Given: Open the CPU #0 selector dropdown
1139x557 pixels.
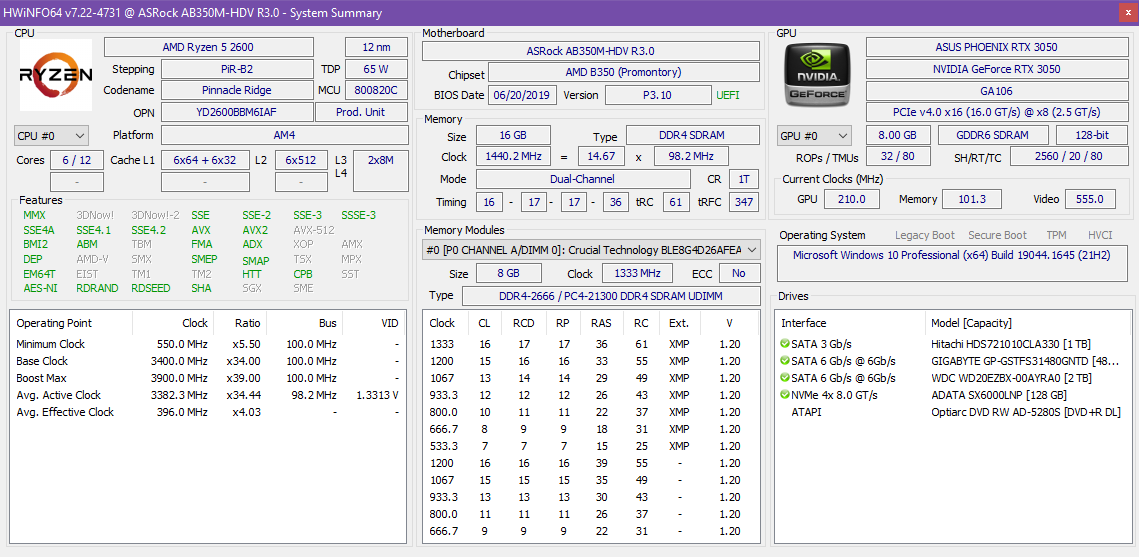Looking at the screenshot, I should (52, 135).
